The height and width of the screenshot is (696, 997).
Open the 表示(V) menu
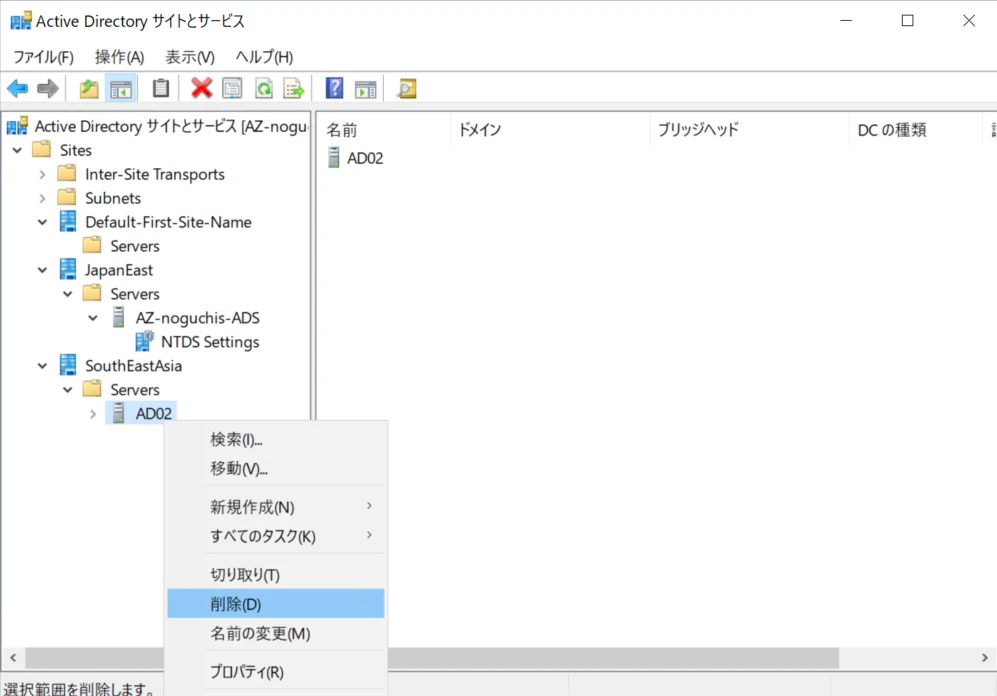tap(190, 57)
